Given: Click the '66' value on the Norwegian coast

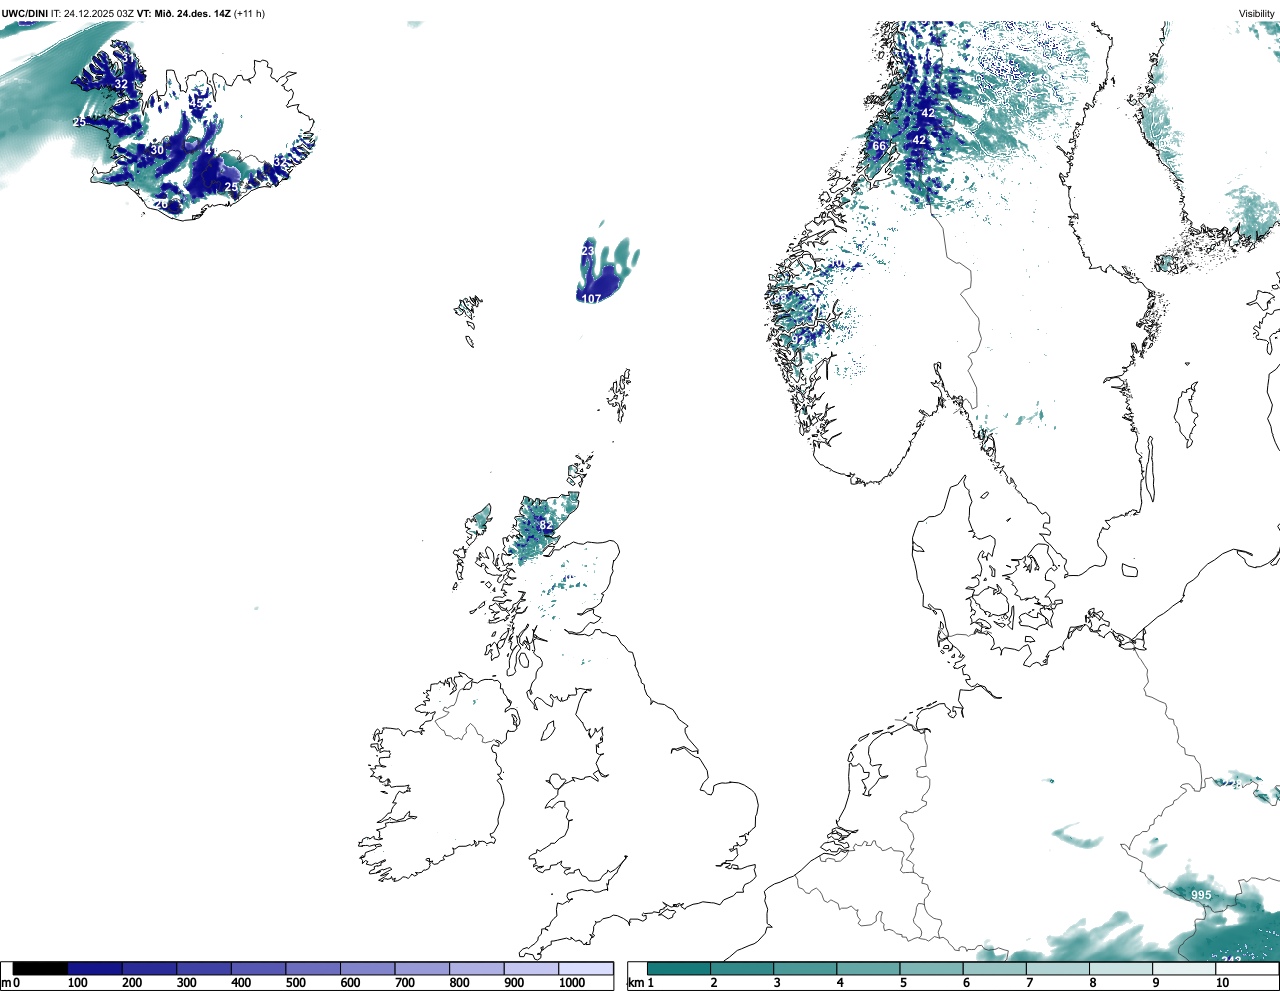Looking at the screenshot, I should 879,146.
